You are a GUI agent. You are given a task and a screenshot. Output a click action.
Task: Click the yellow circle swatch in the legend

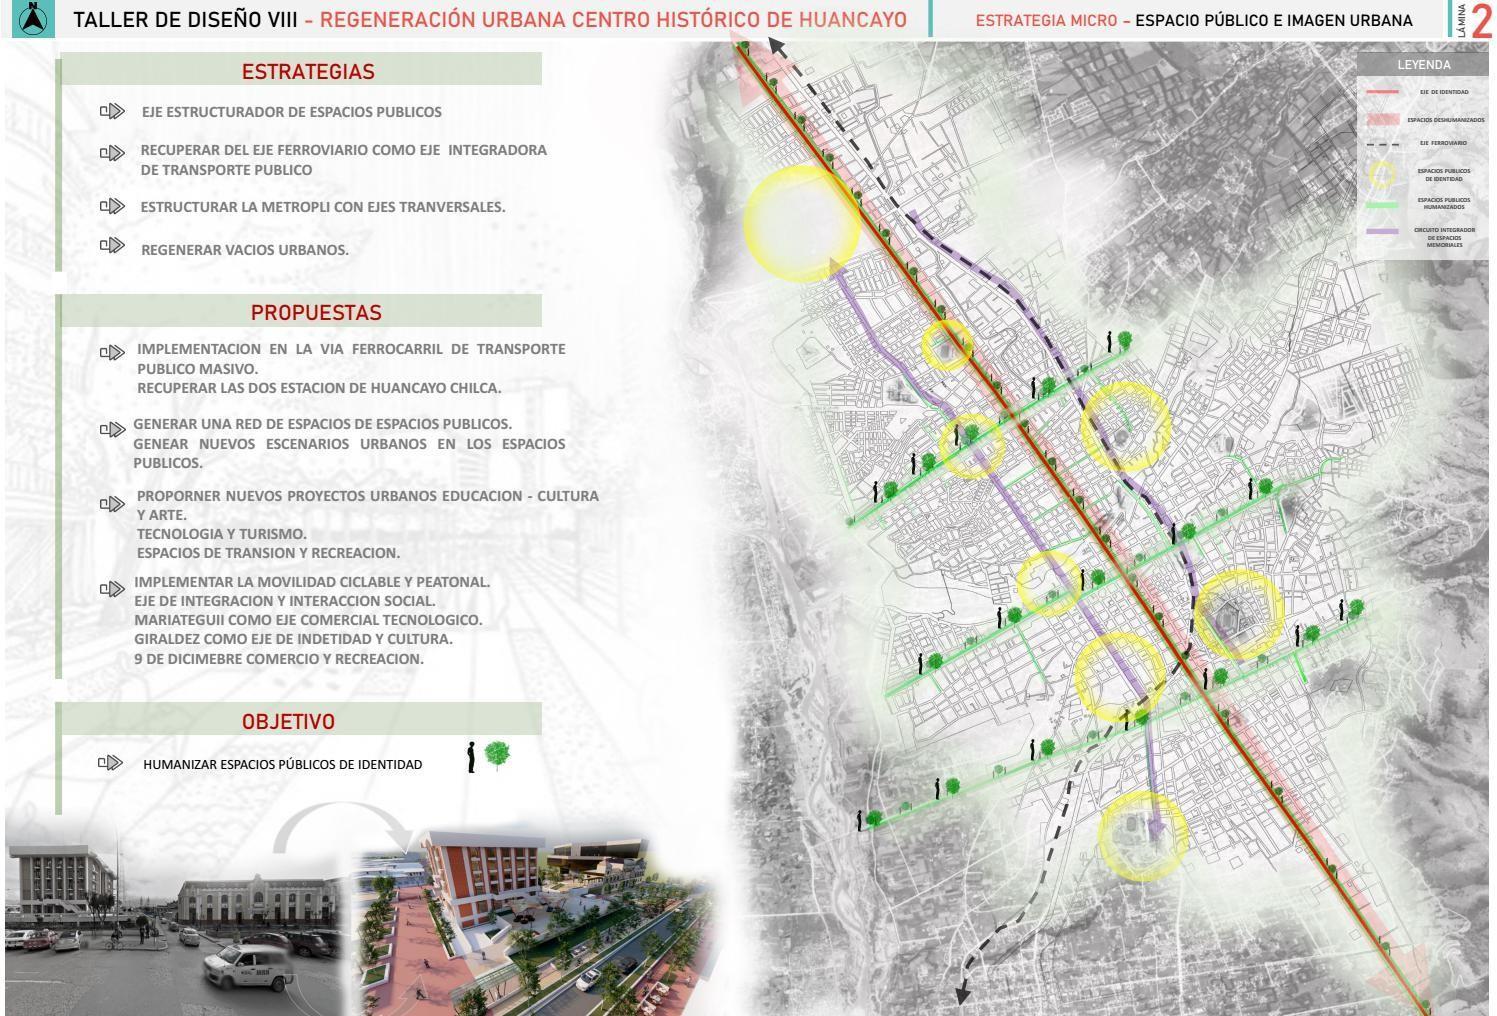click(x=1382, y=174)
